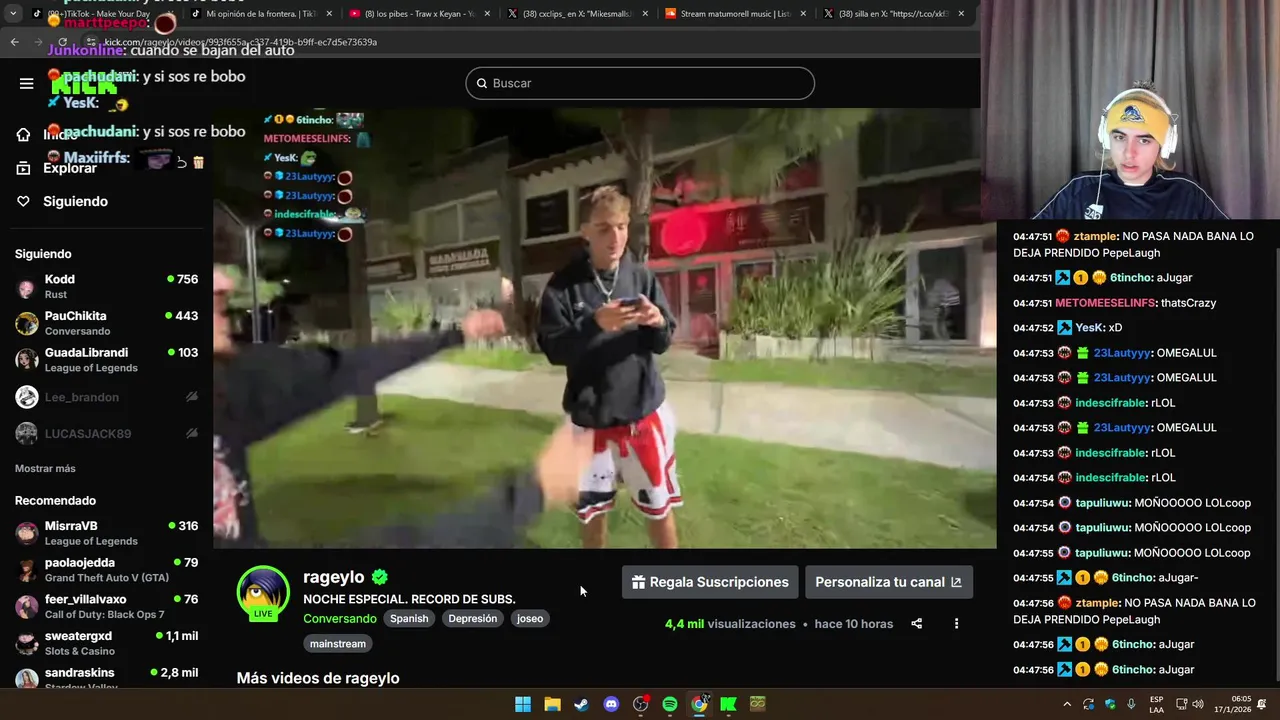The width and height of the screenshot is (1280, 720).
Task: Open Lee_brandon's offline channel
Action: pyautogui.click(x=106, y=397)
